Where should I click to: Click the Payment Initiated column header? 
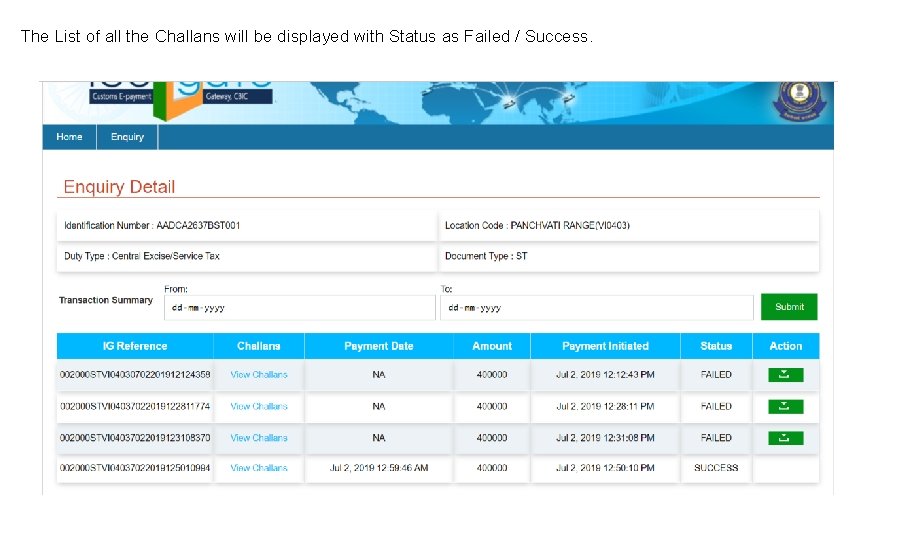[x=606, y=346]
